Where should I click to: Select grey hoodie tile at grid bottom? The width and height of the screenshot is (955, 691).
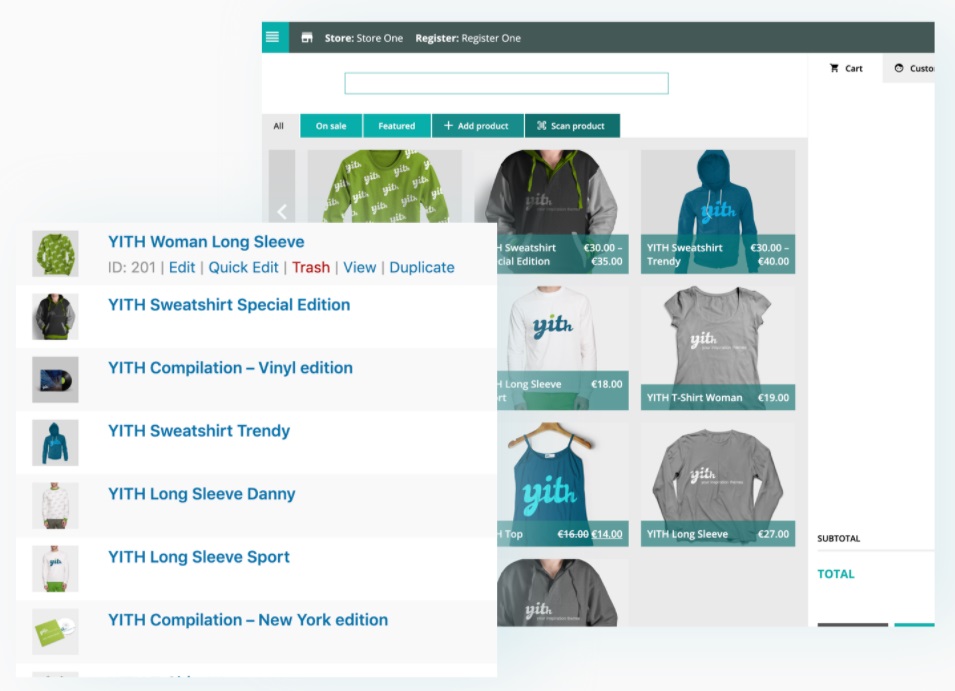563,592
